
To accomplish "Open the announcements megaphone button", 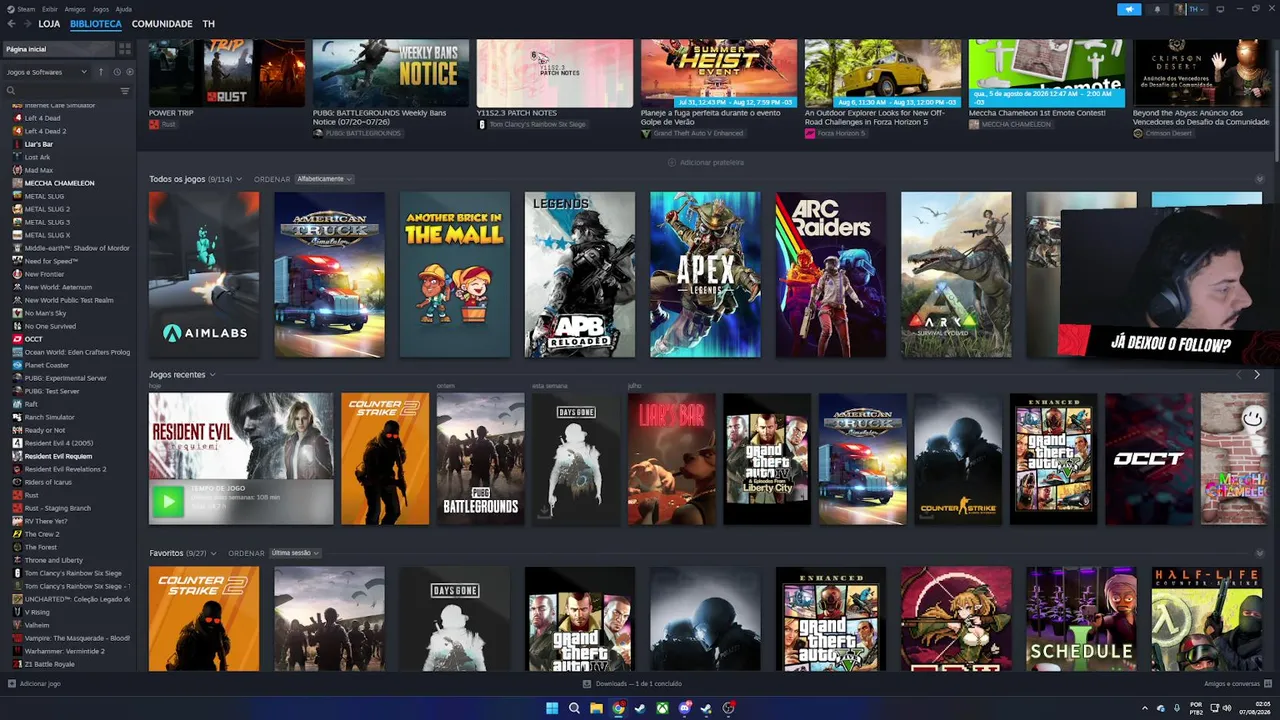I will (x=1129, y=9).
